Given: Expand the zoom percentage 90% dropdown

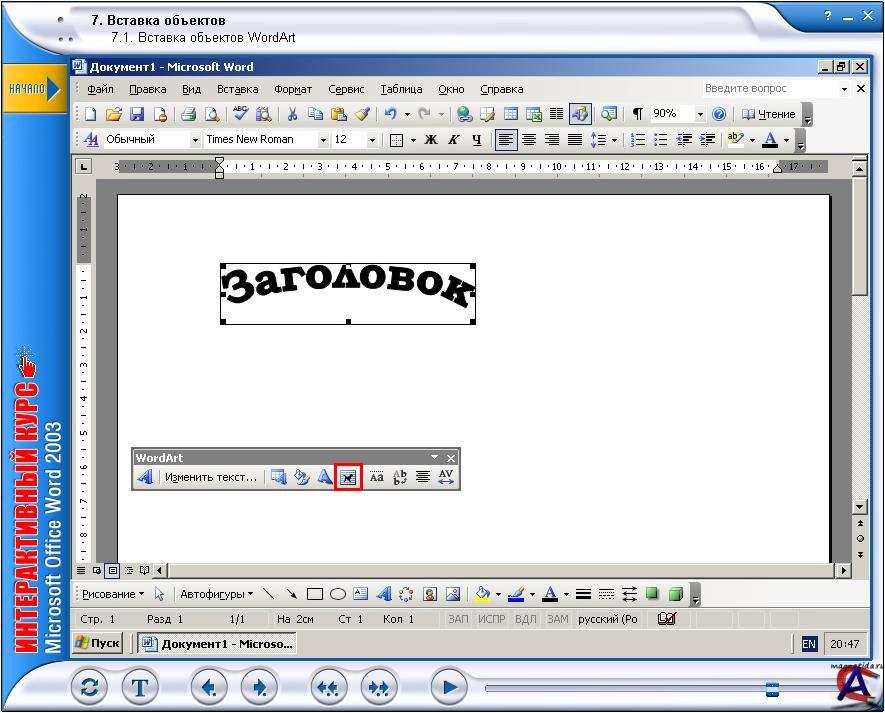Looking at the screenshot, I should [699, 114].
